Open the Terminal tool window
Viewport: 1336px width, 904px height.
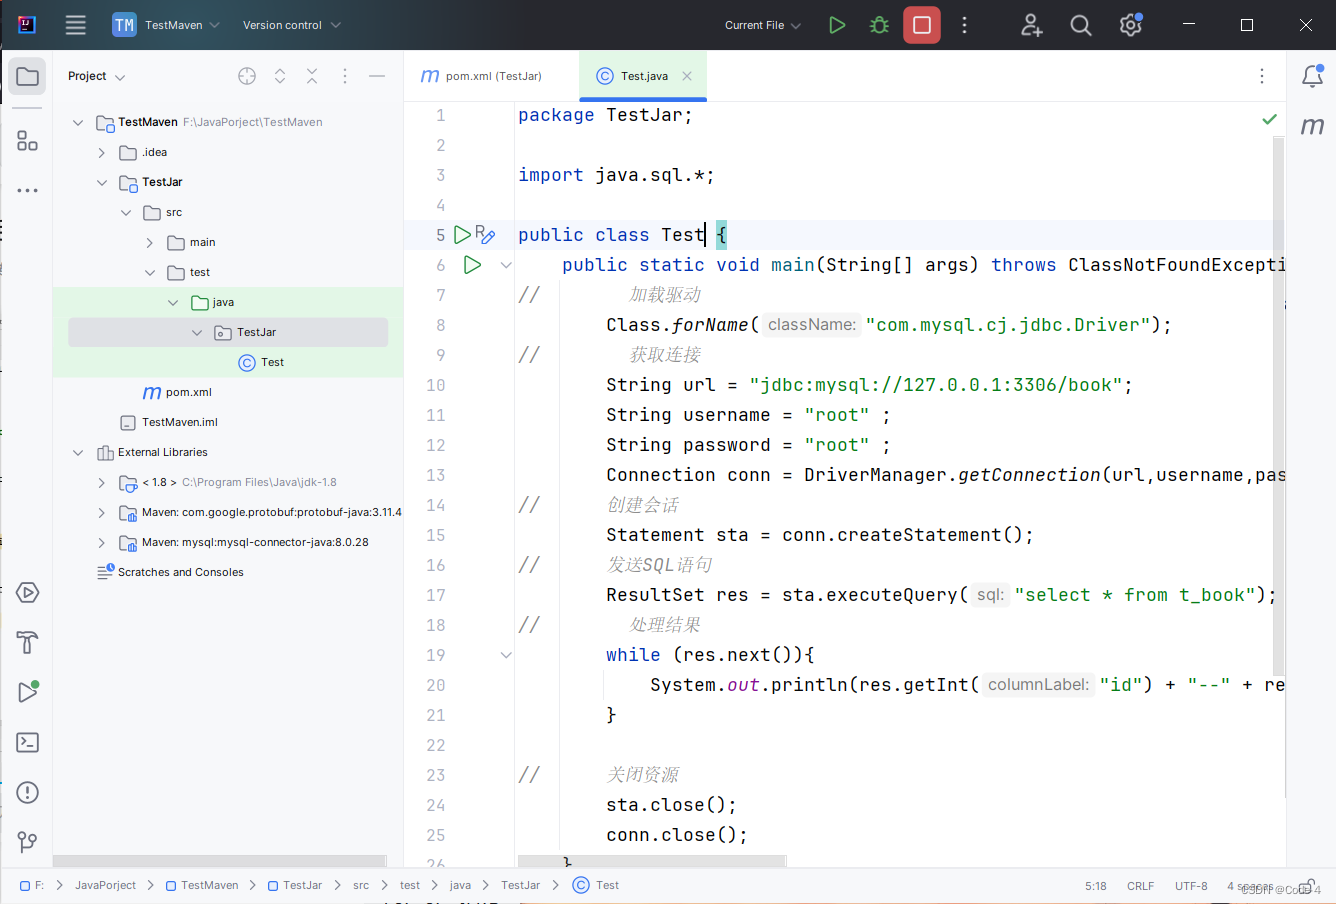(28, 742)
